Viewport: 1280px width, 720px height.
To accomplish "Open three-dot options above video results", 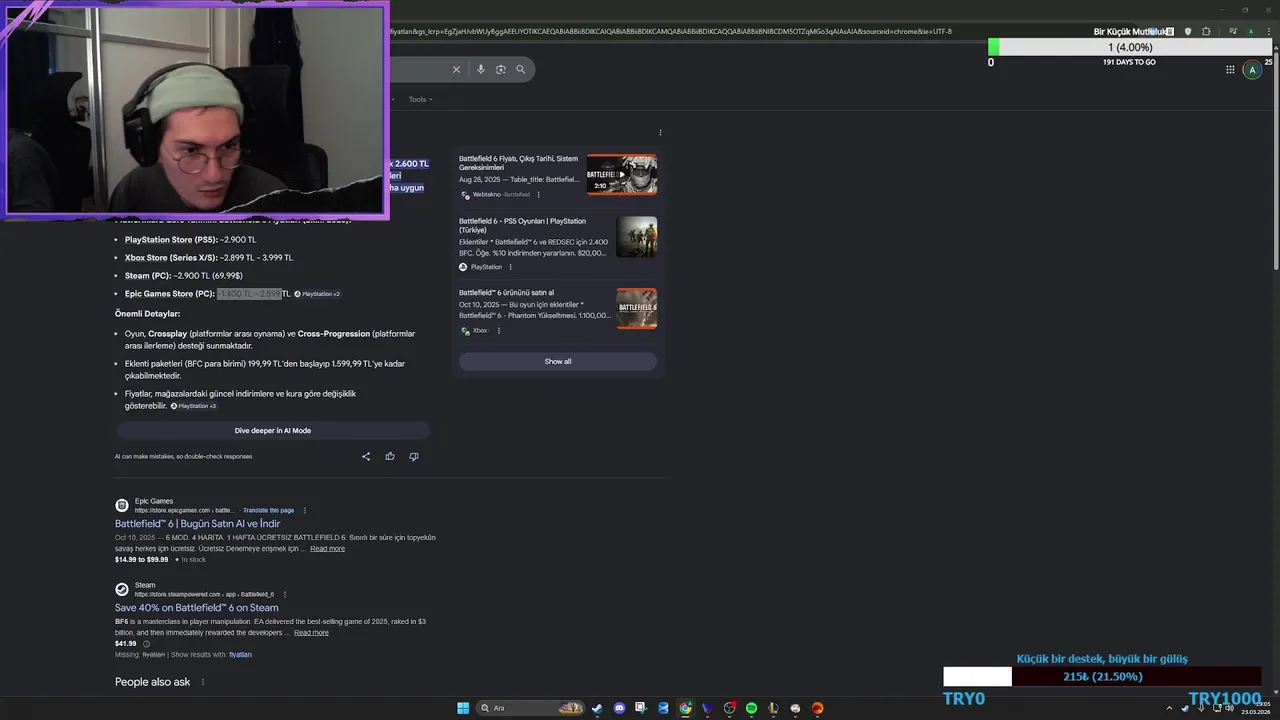I will pos(660,132).
